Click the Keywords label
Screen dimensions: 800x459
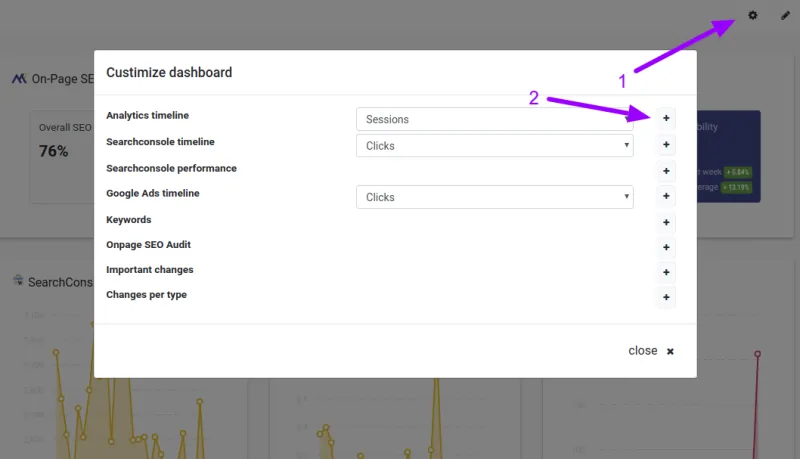tap(129, 220)
